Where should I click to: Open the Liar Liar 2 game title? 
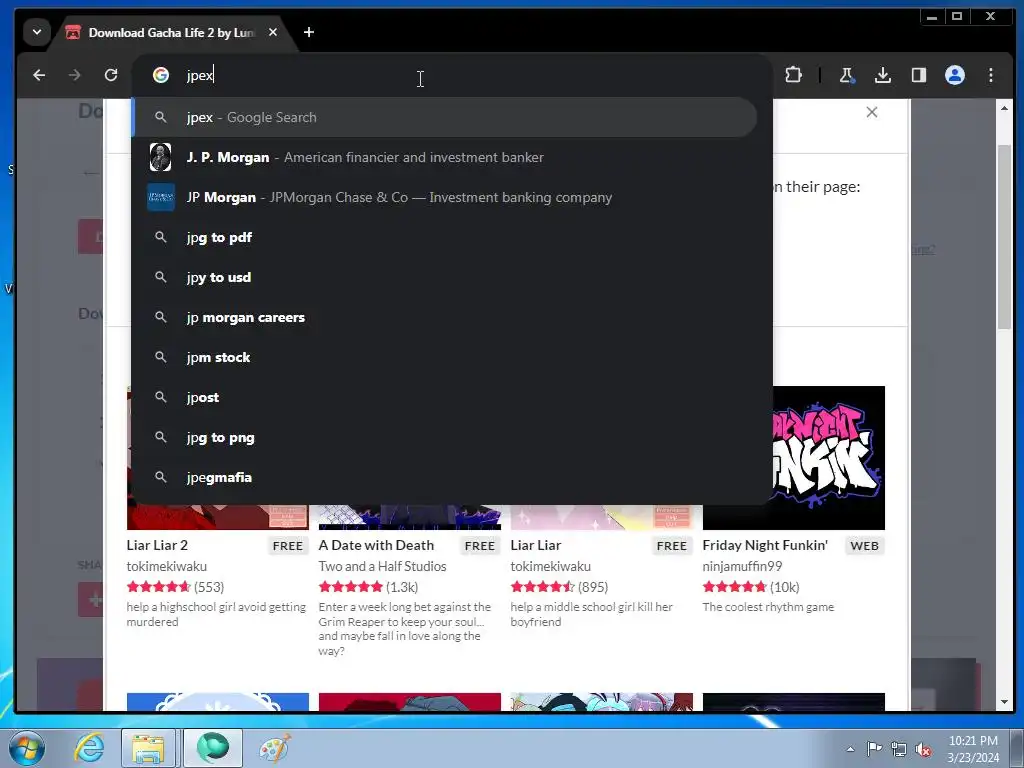tap(157, 545)
